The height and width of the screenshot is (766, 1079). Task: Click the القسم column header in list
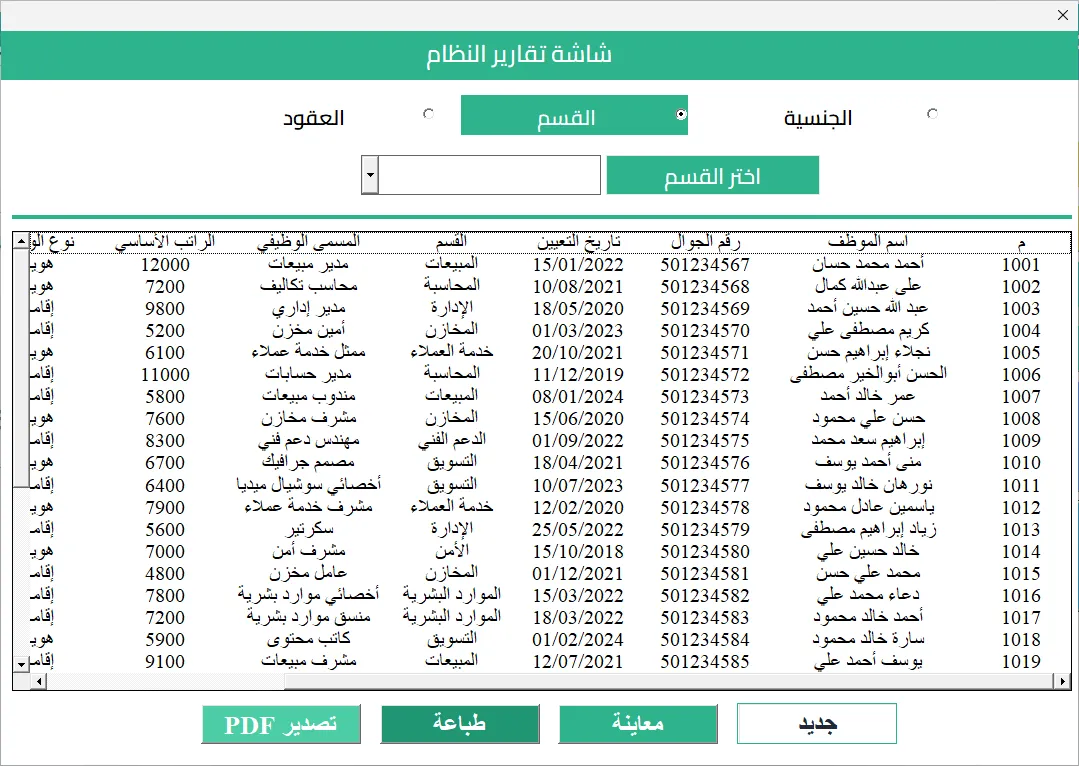(x=451, y=242)
